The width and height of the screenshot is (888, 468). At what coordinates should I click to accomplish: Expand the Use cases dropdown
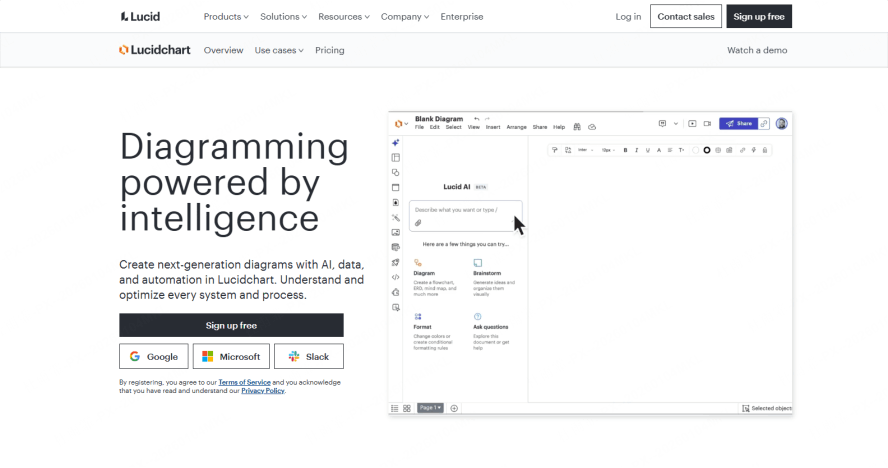point(279,50)
